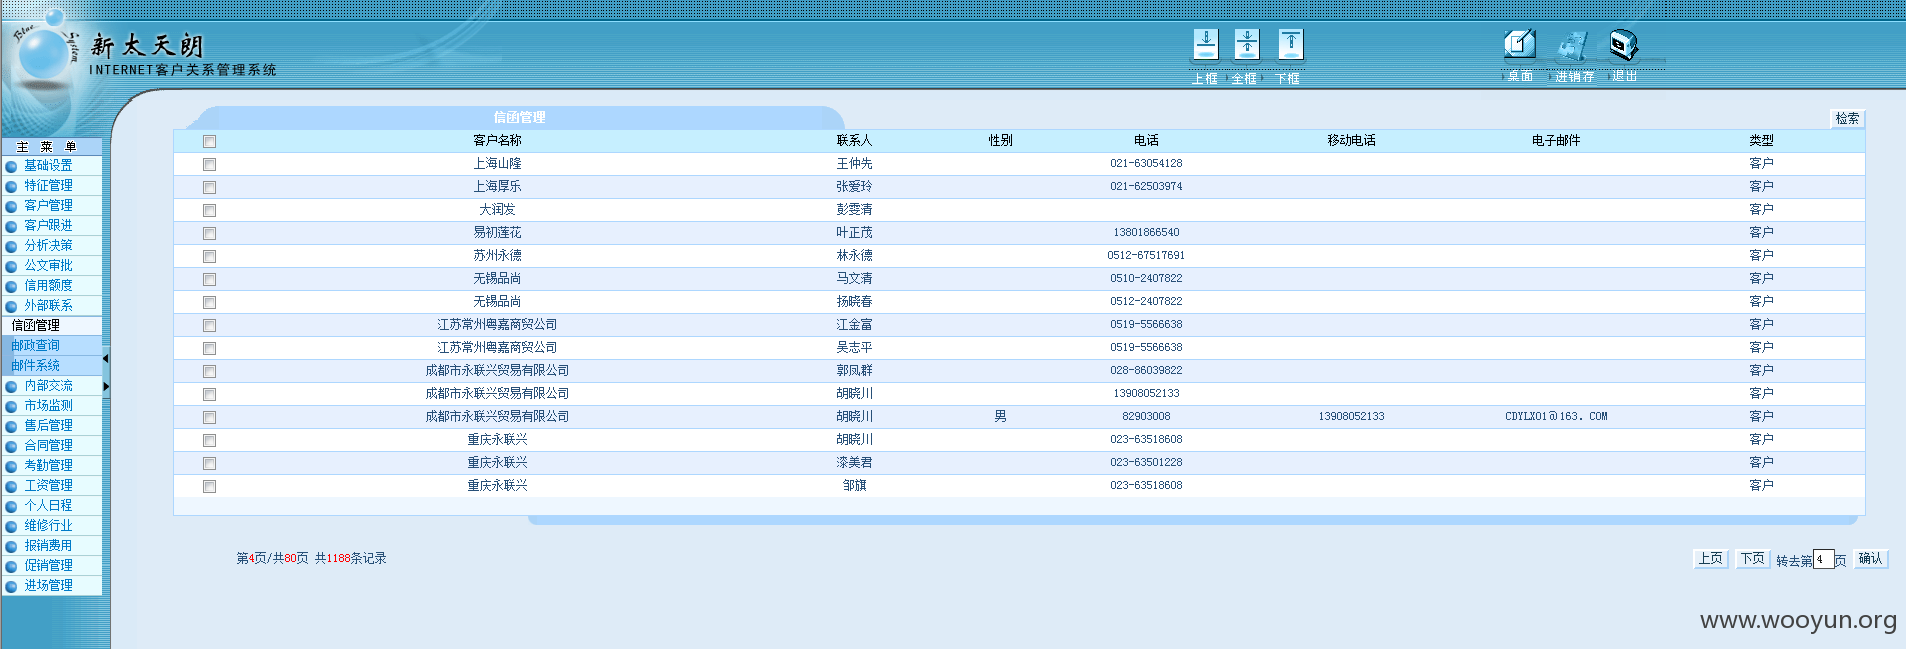Click email CDYLX01@163.COM

(x=1556, y=416)
